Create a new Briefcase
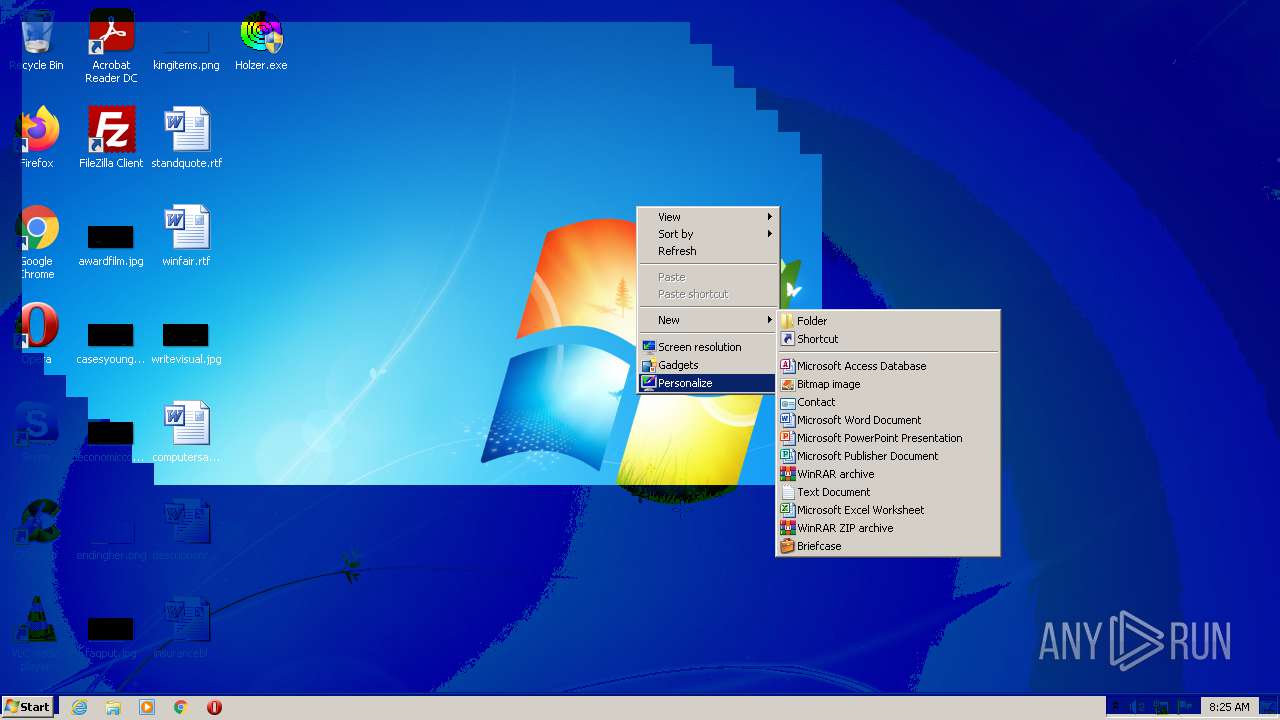Viewport: 1280px width, 720px height. pyautogui.click(x=888, y=546)
